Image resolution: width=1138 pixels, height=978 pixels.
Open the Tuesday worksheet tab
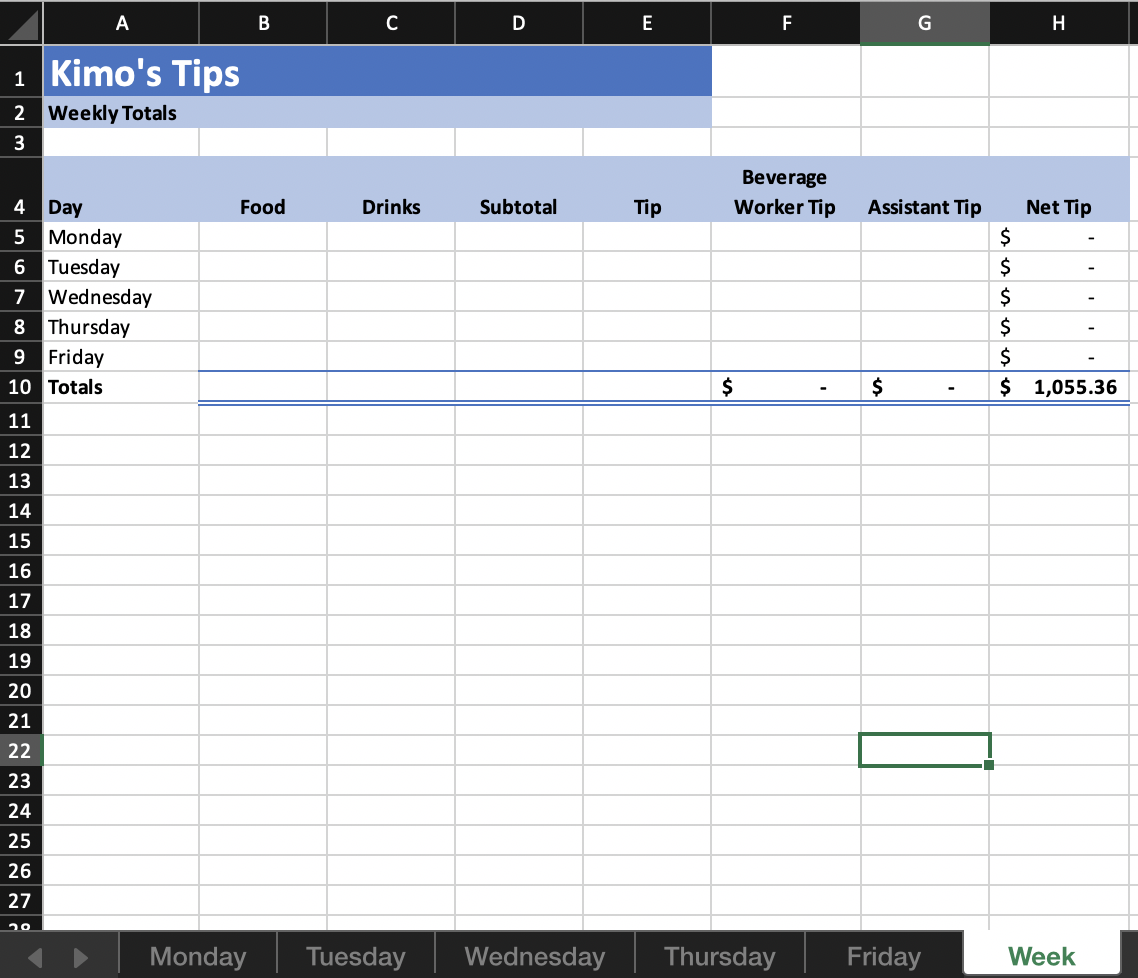point(355,956)
